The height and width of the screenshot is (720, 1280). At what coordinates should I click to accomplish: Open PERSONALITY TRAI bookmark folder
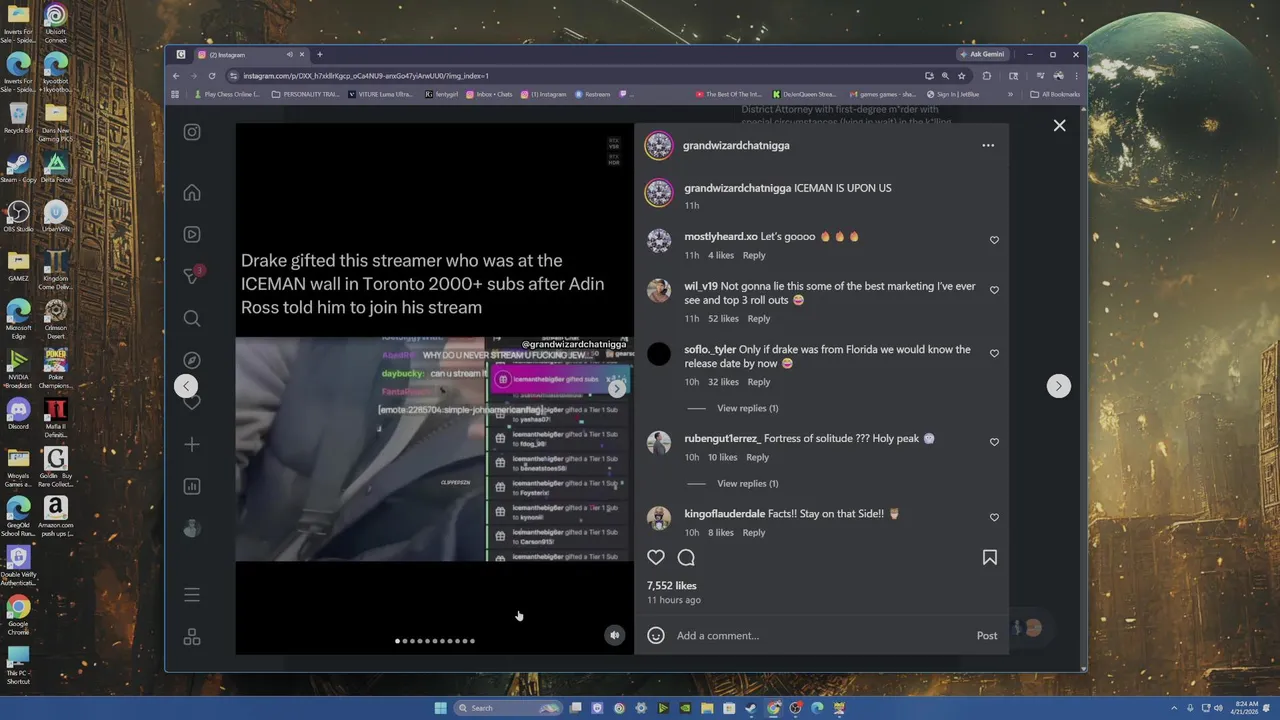(305, 95)
